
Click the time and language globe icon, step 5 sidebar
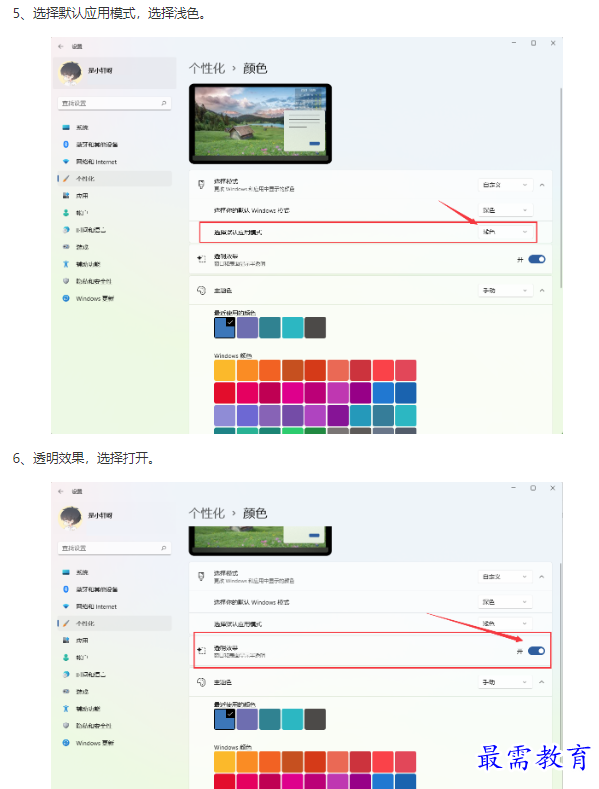[x=66, y=229]
